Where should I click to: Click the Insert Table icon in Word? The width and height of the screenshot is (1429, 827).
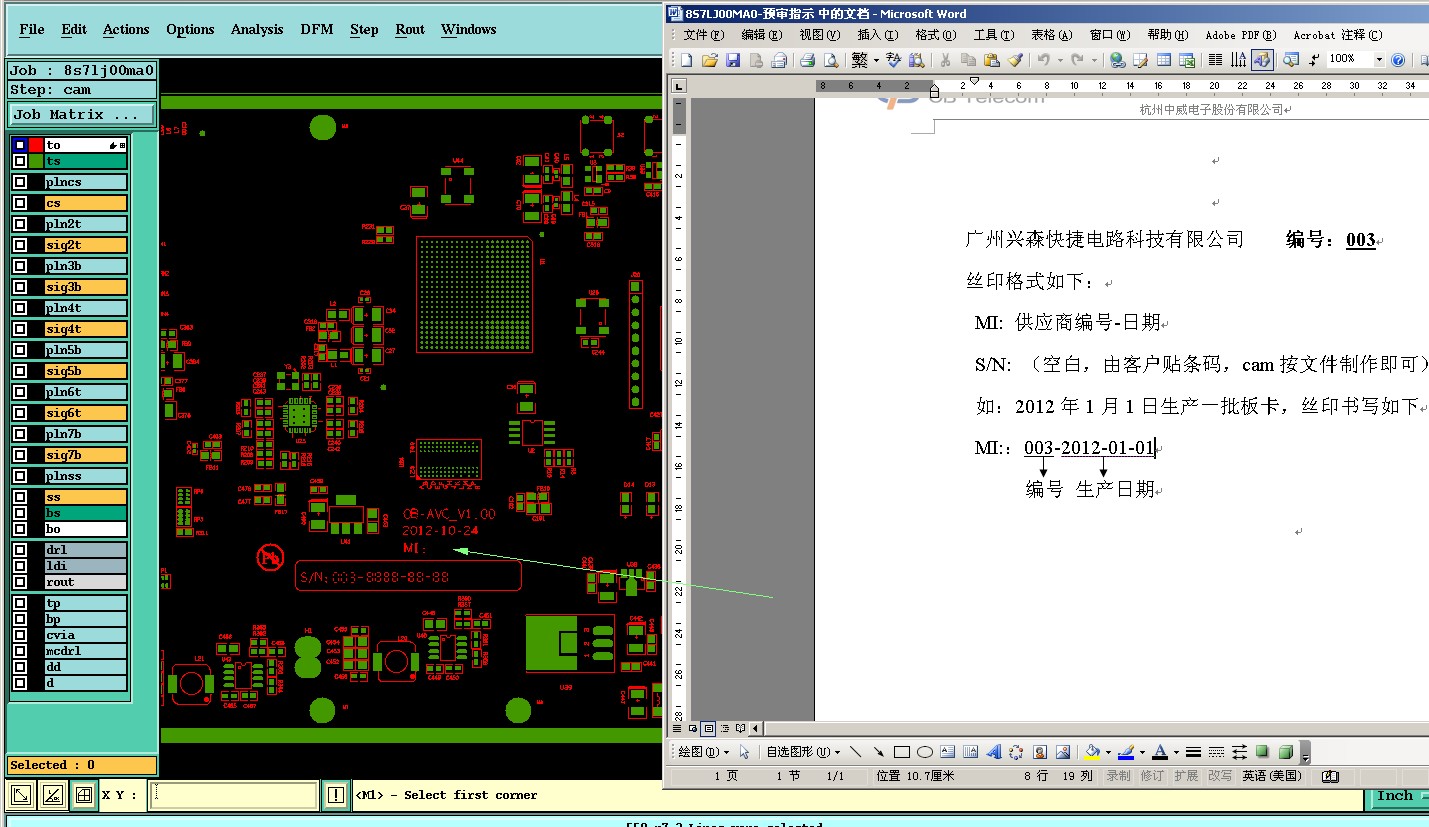1164,60
